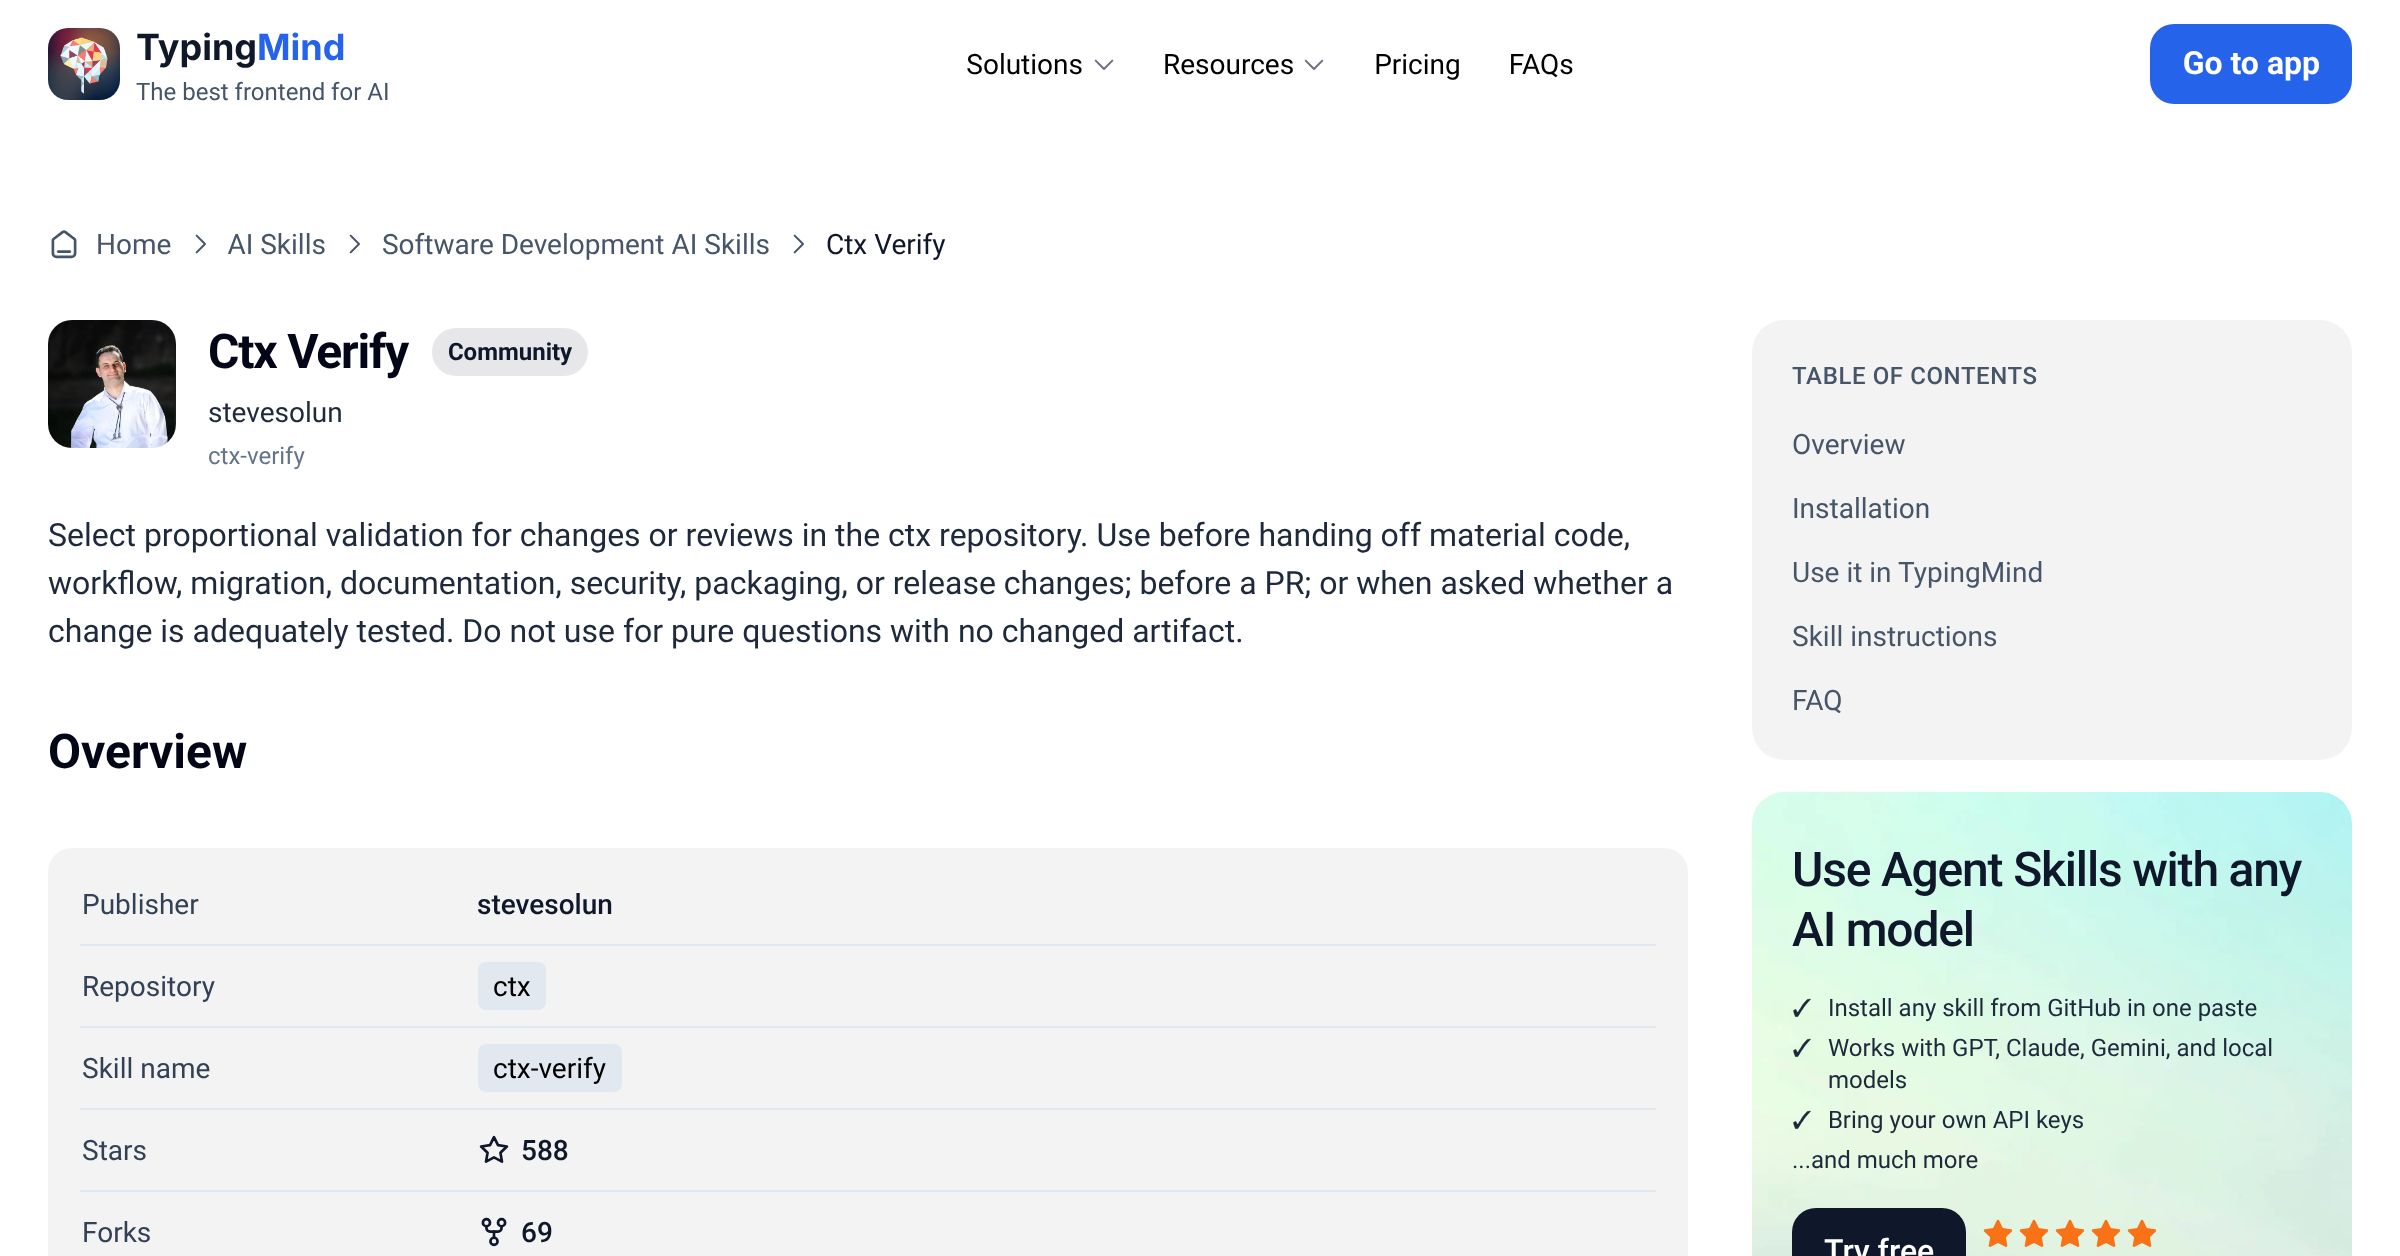Click the Ctx Verify breadcrumb text
This screenshot has width=2400, height=1256.
(x=886, y=244)
